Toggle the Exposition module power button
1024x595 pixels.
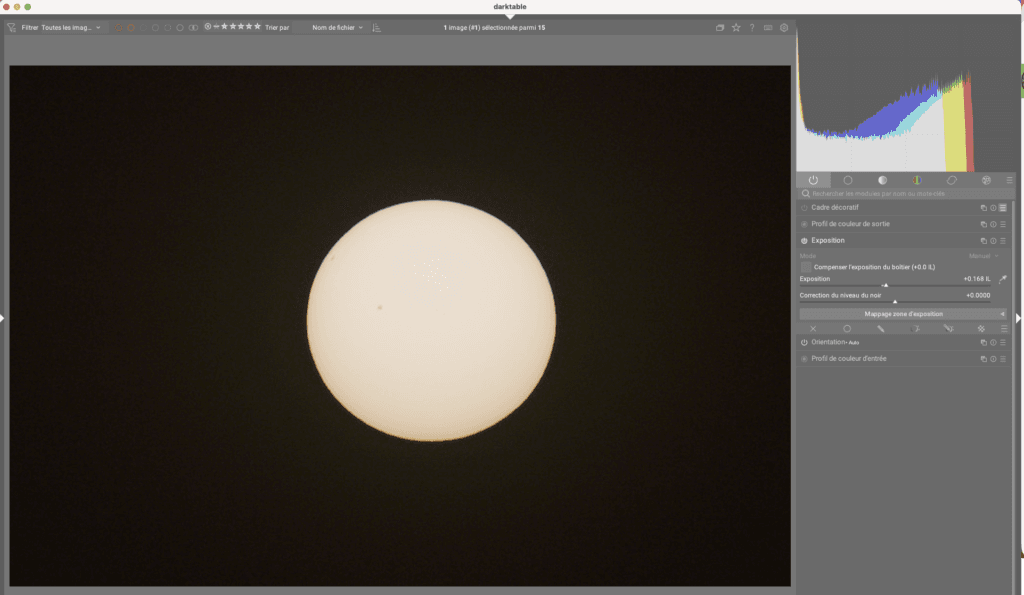coord(804,240)
